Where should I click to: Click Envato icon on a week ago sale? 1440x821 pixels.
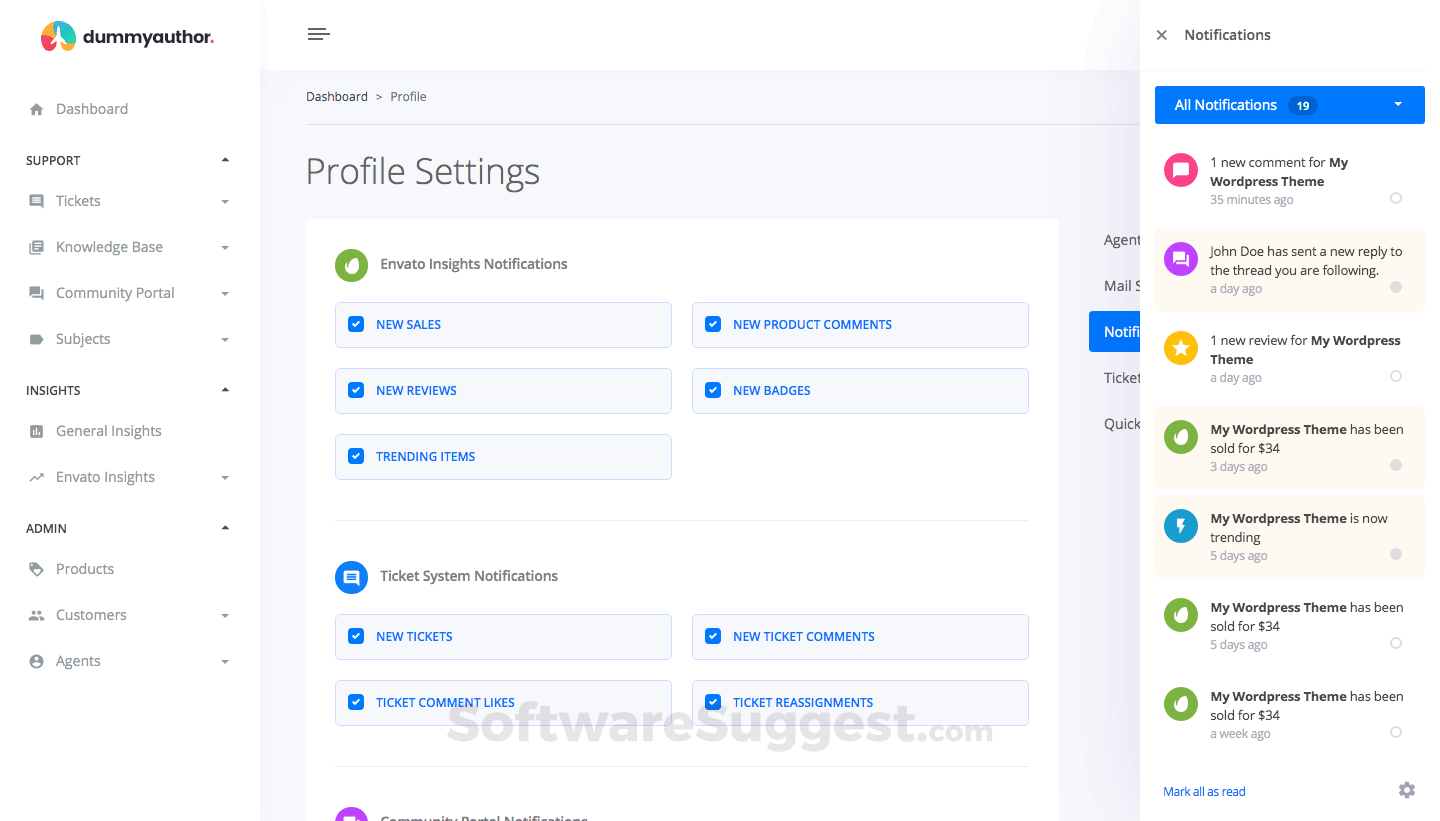1181,704
